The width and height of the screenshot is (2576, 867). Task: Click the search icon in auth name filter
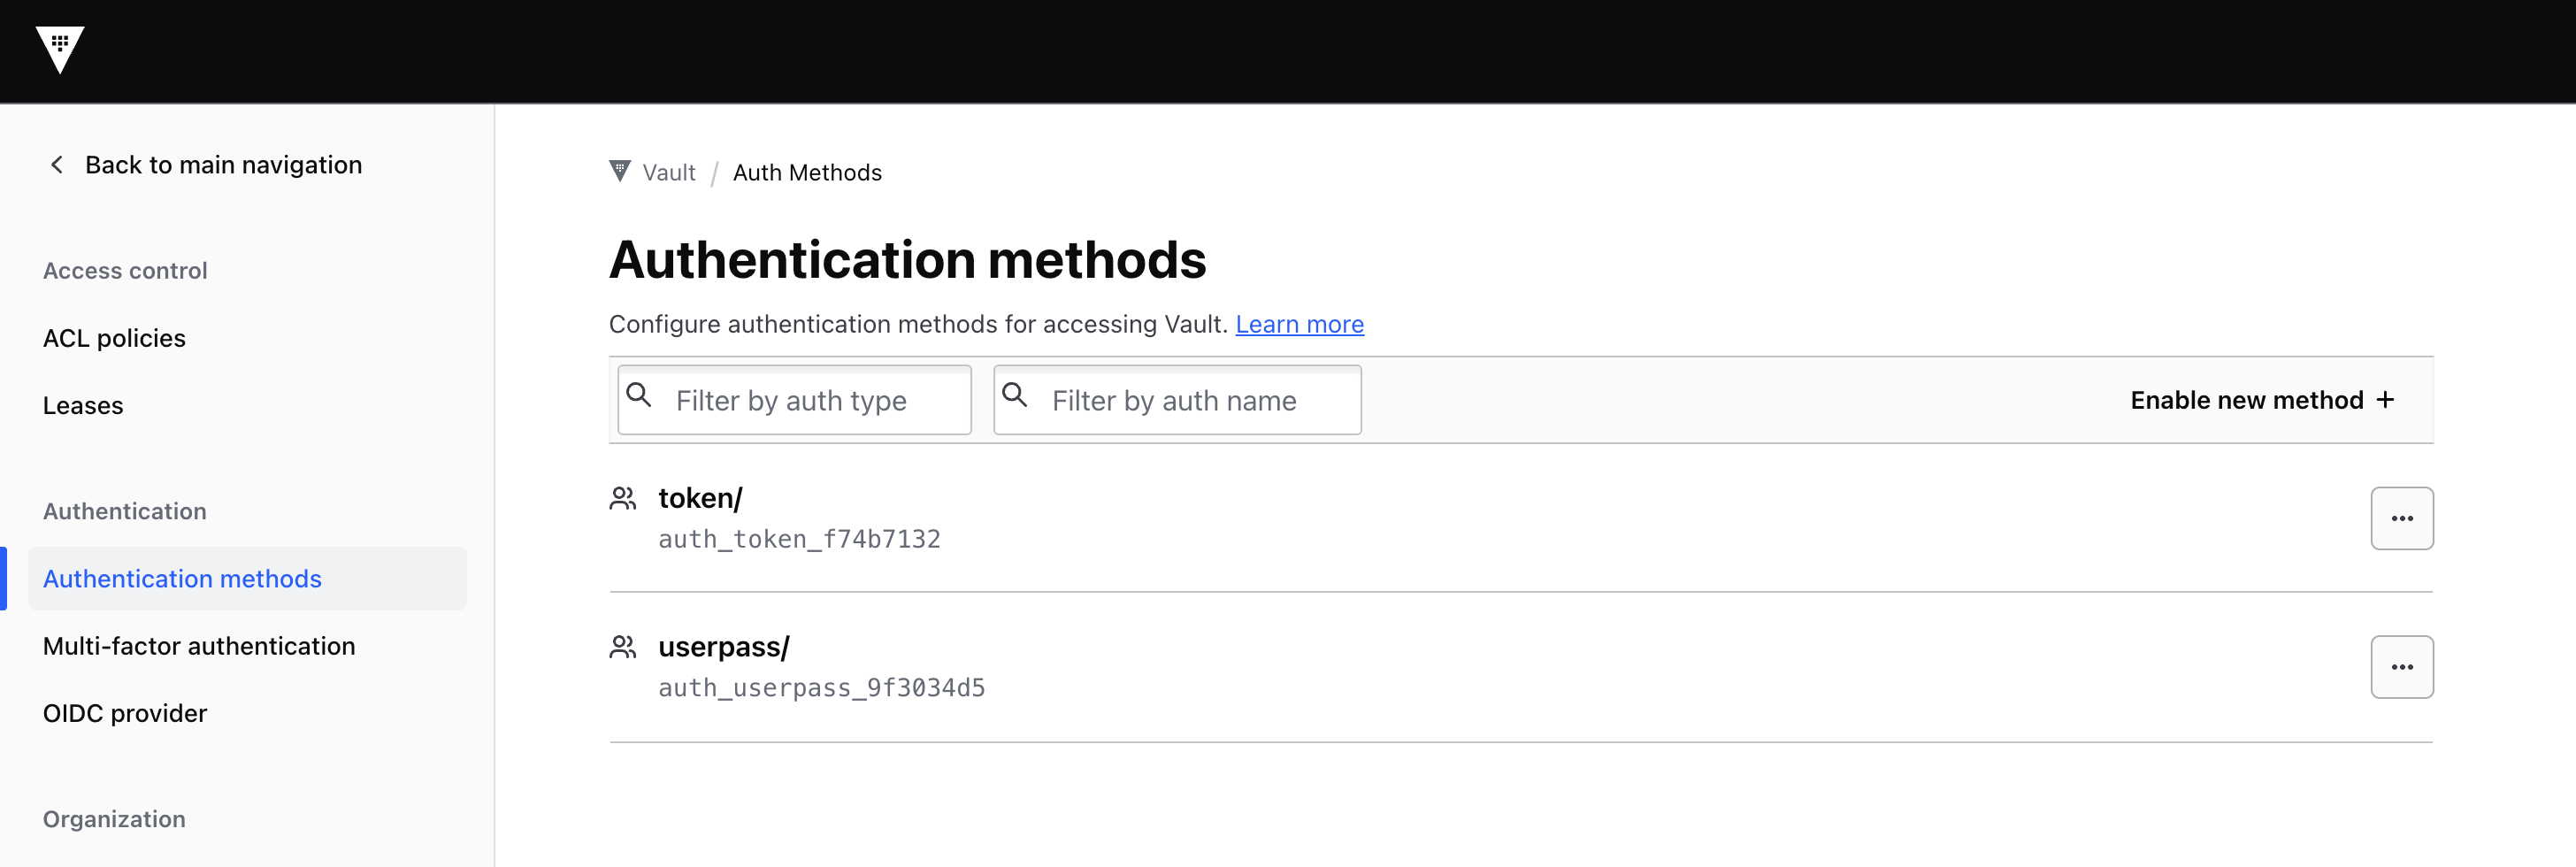[1015, 395]
